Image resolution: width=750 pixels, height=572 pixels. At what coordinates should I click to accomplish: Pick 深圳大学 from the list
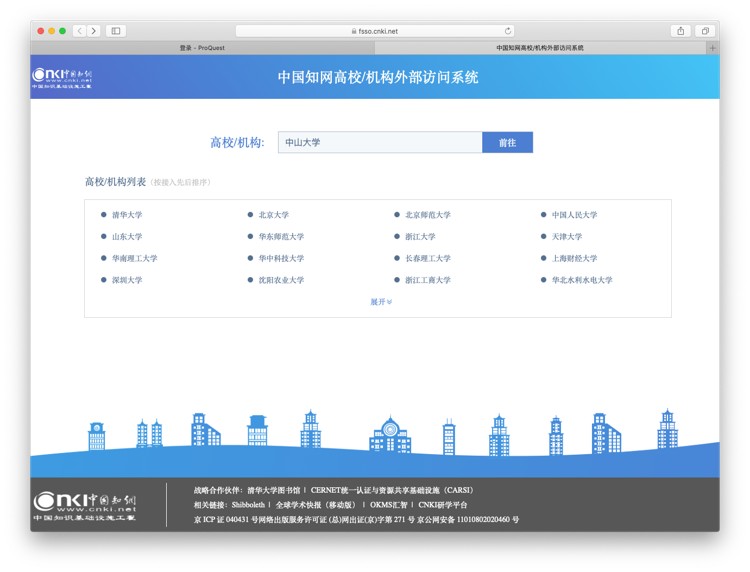127,280
